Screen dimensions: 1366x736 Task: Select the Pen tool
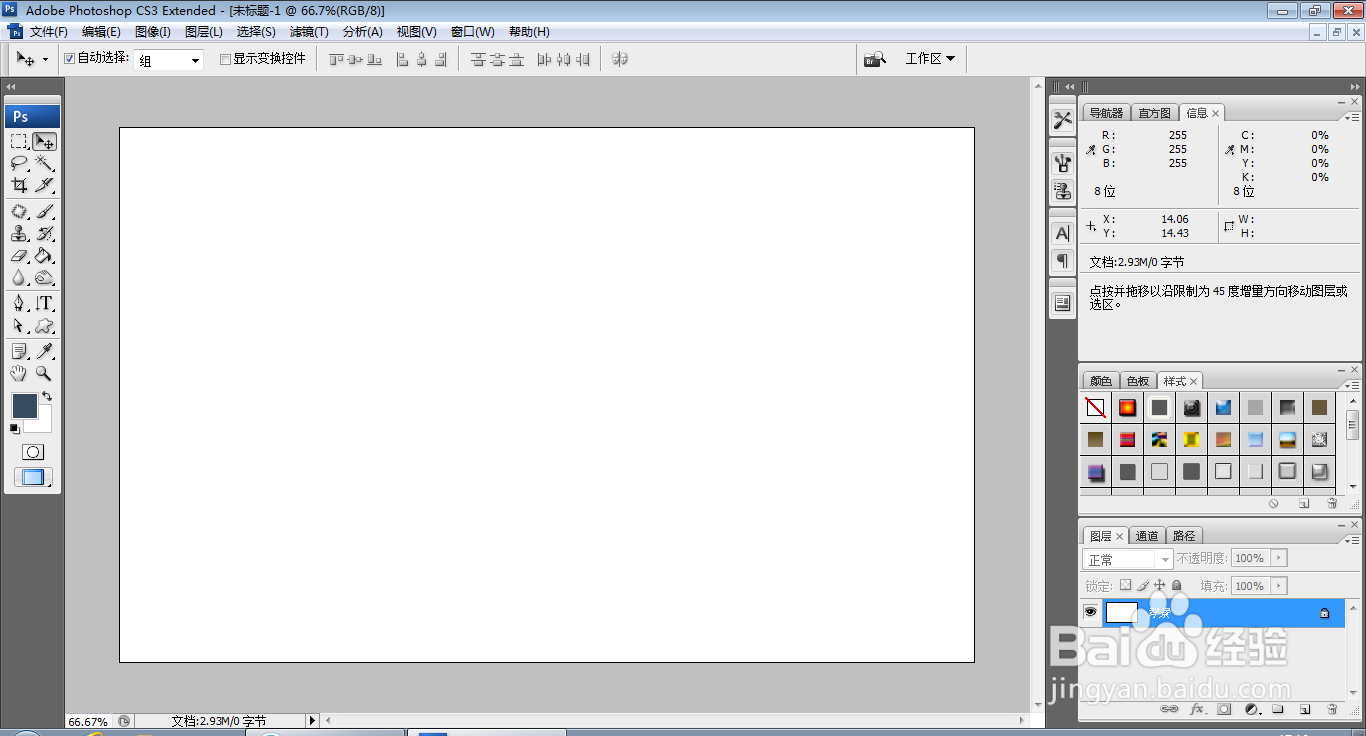tap(19, 303)
